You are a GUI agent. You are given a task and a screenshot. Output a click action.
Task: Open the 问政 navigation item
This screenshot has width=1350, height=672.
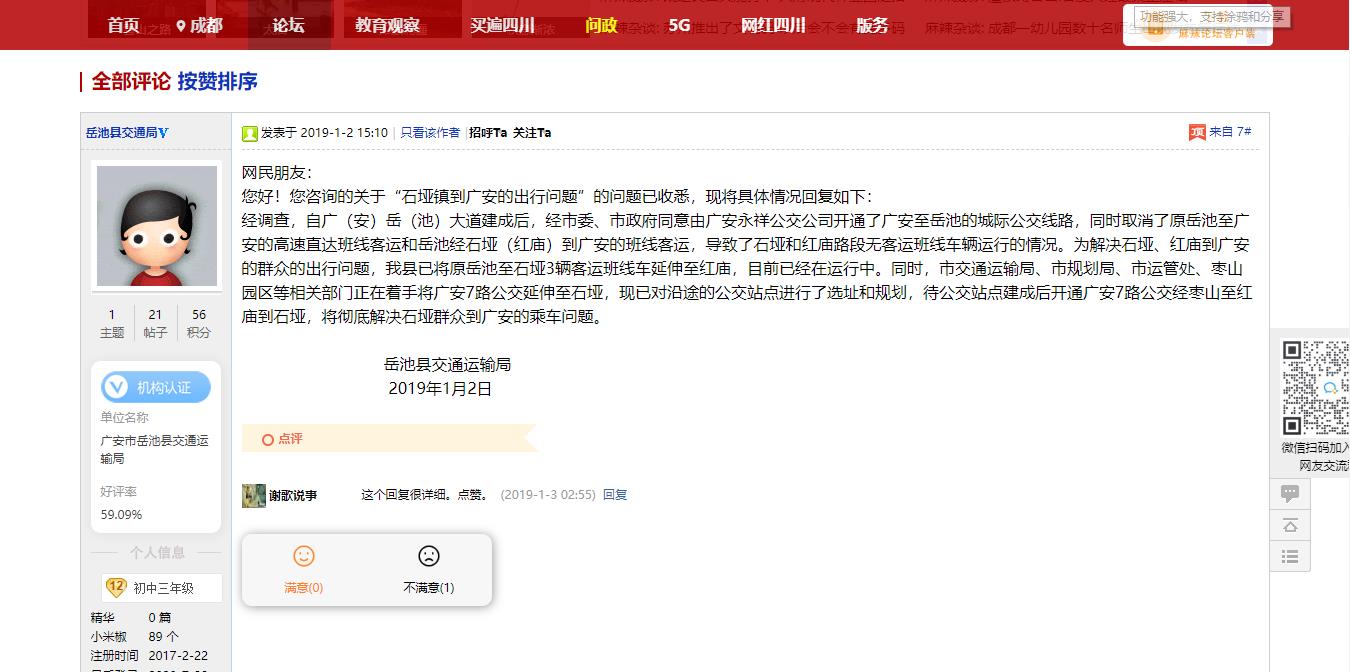tap(601, 25)
